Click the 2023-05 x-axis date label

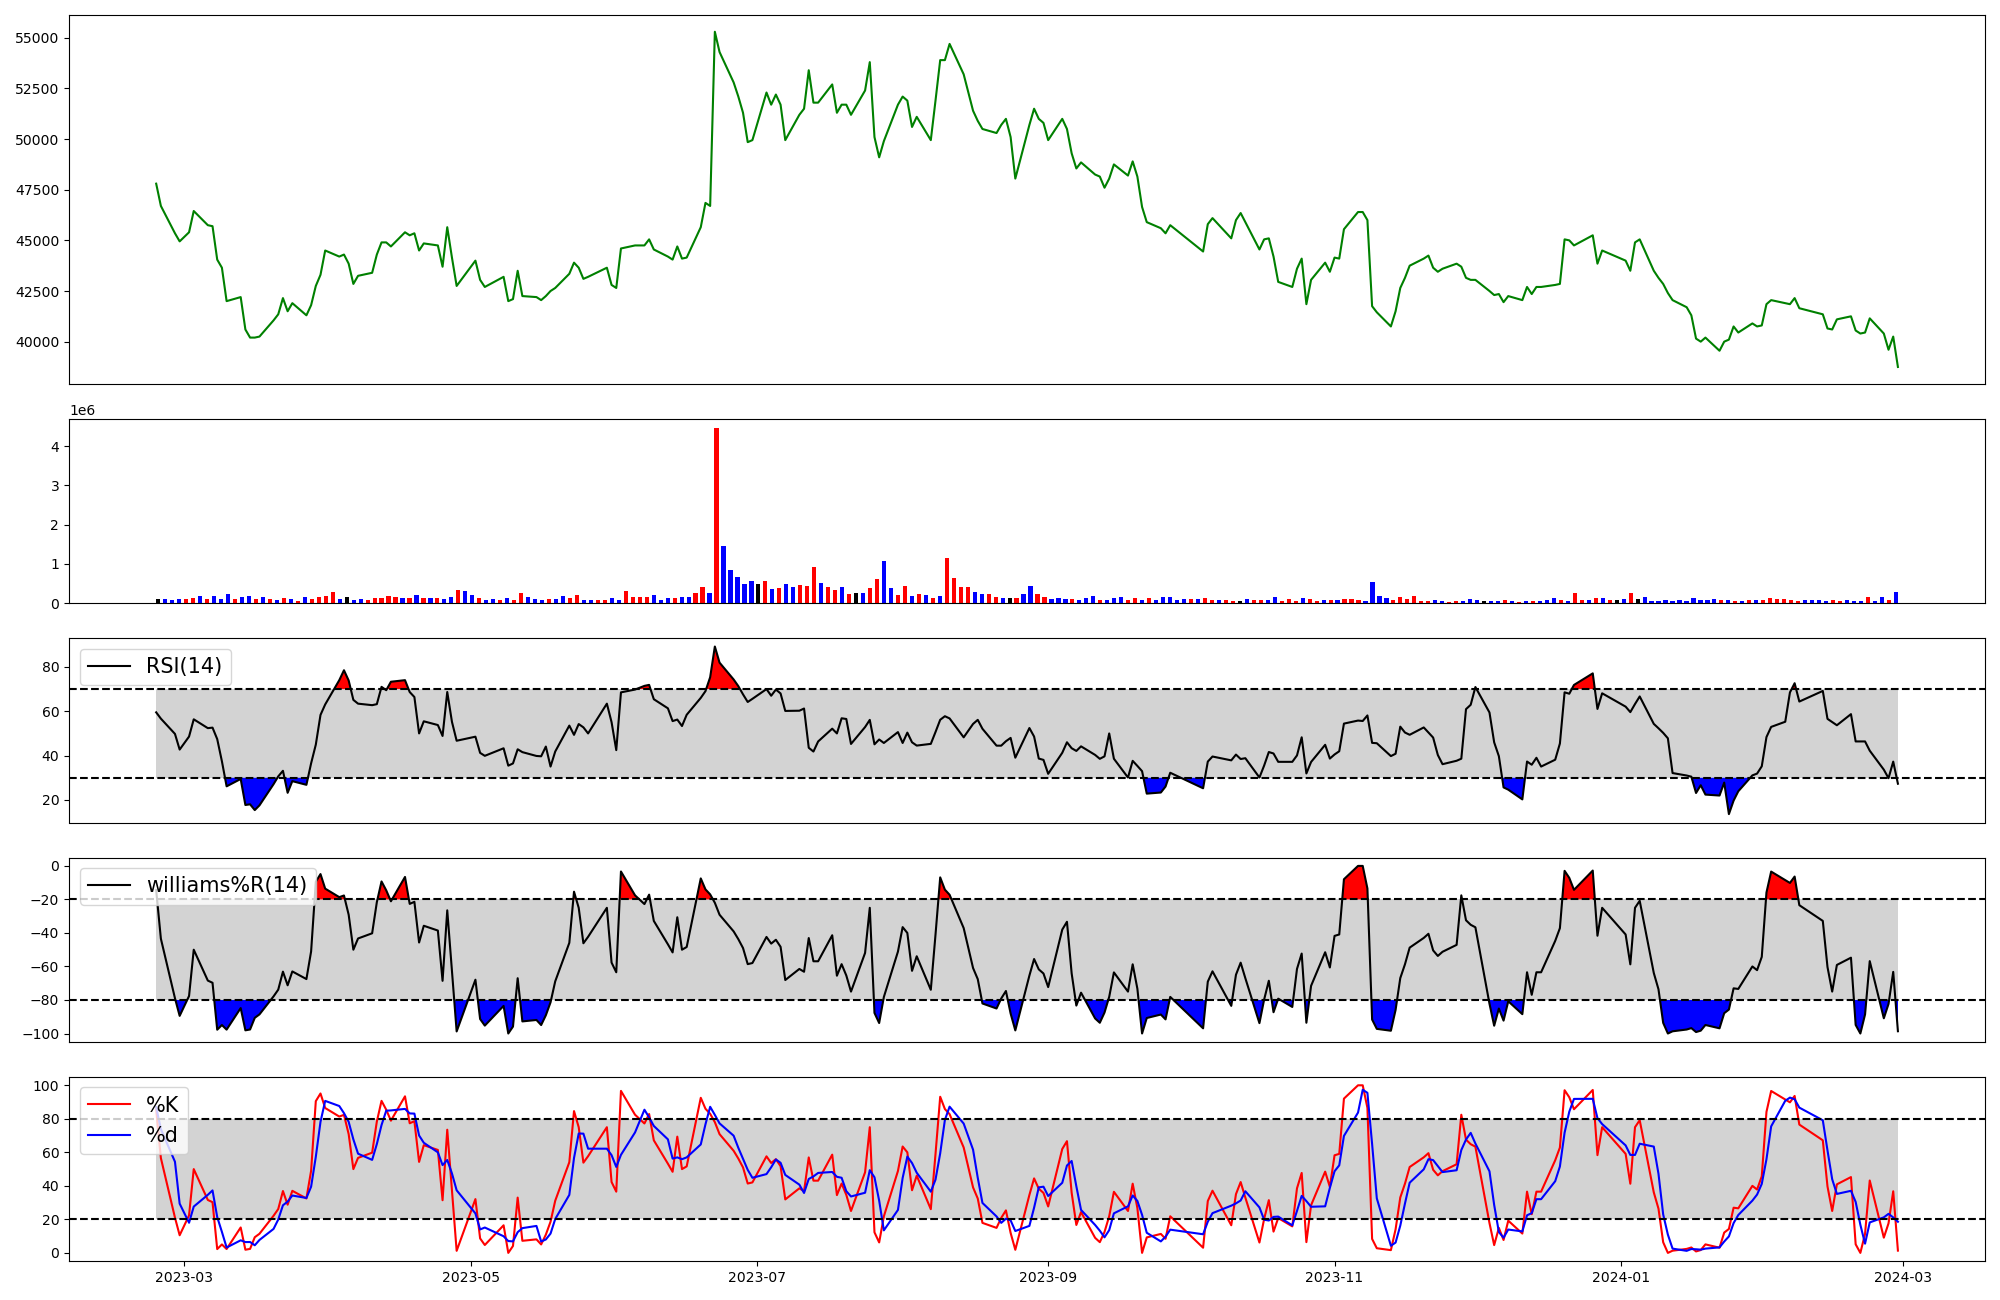(x=470, y=1276)
